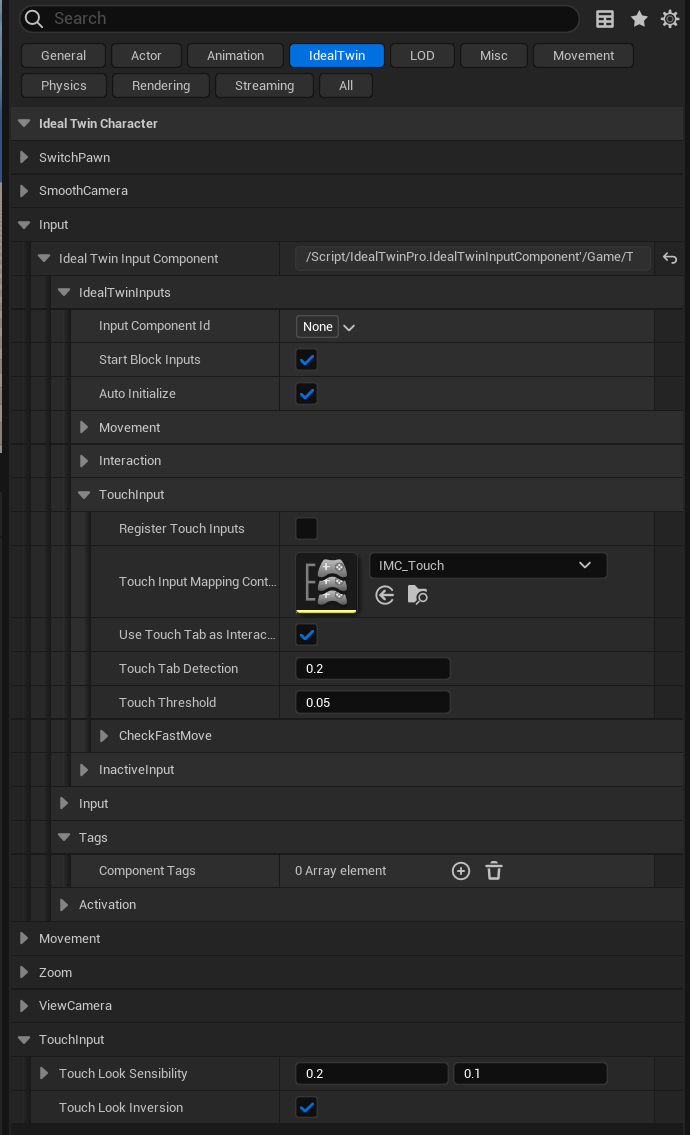Switch to the Physics filter tab
This screenshot has width=690, height=1135.
coord(64,86)
